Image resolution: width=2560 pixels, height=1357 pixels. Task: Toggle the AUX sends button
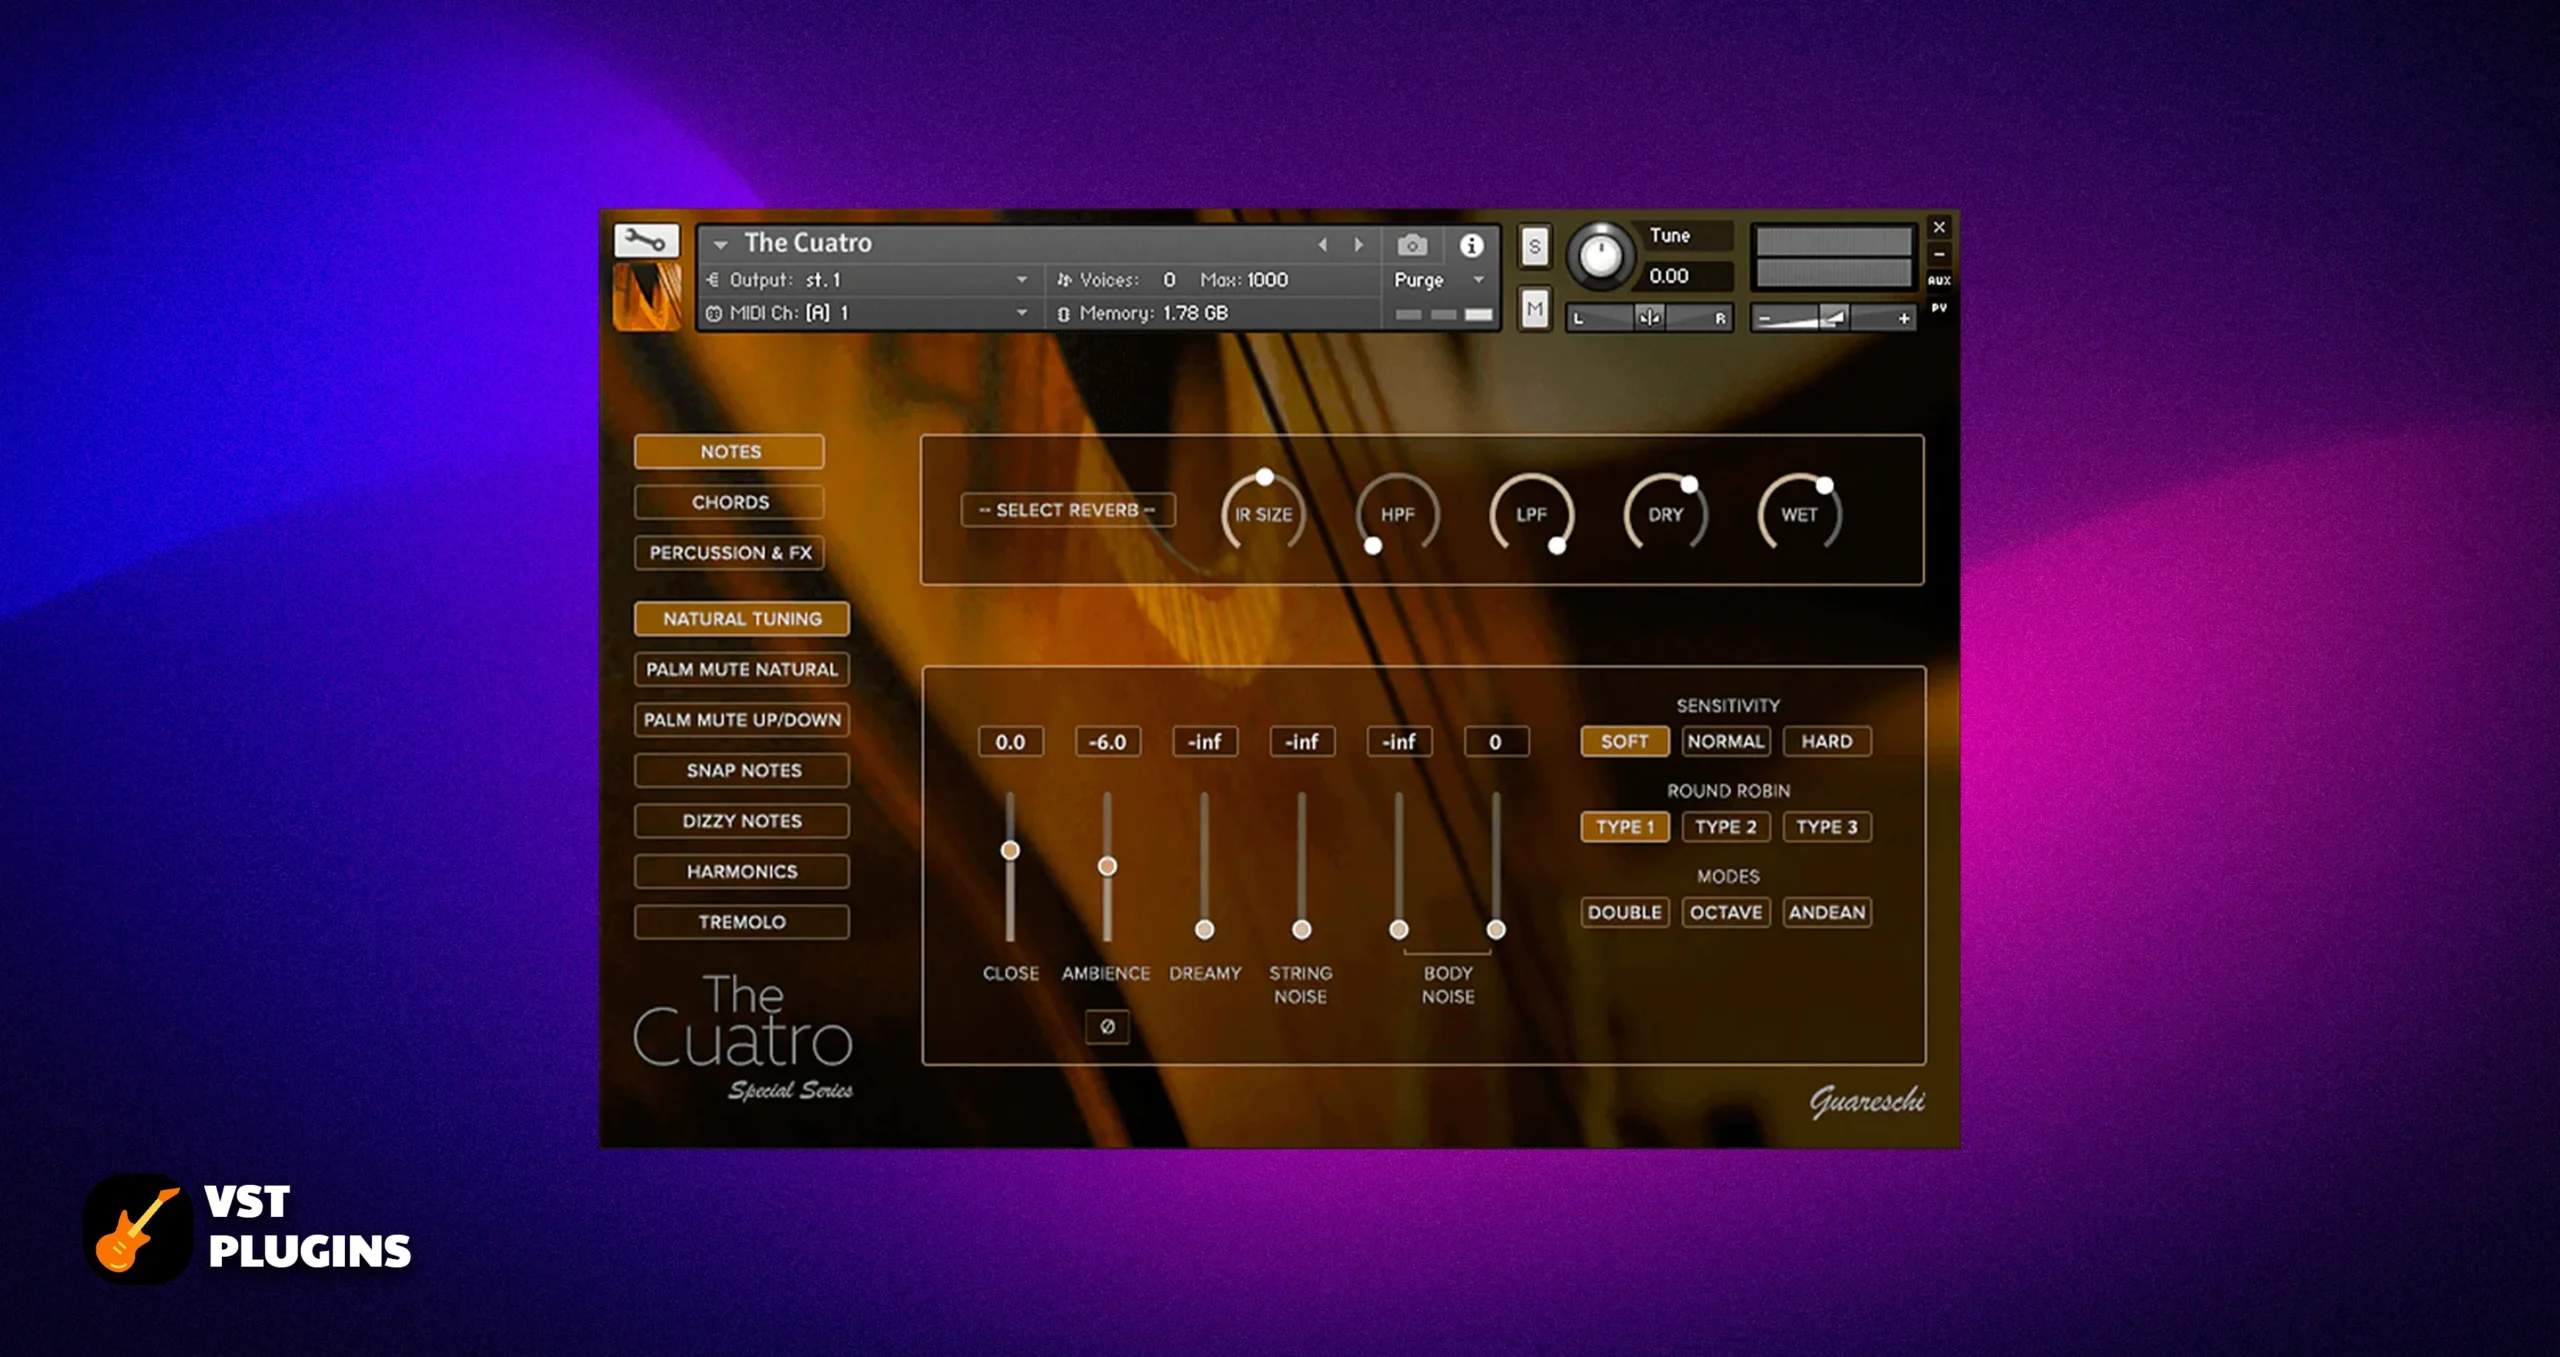coord(1939,281)
